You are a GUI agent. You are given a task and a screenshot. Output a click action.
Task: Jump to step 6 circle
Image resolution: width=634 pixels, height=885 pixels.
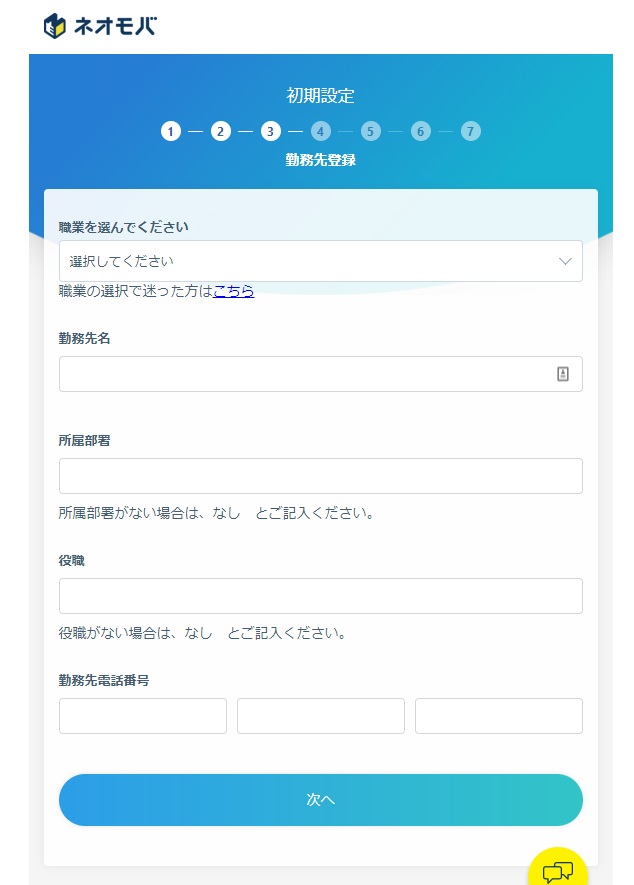421,131
